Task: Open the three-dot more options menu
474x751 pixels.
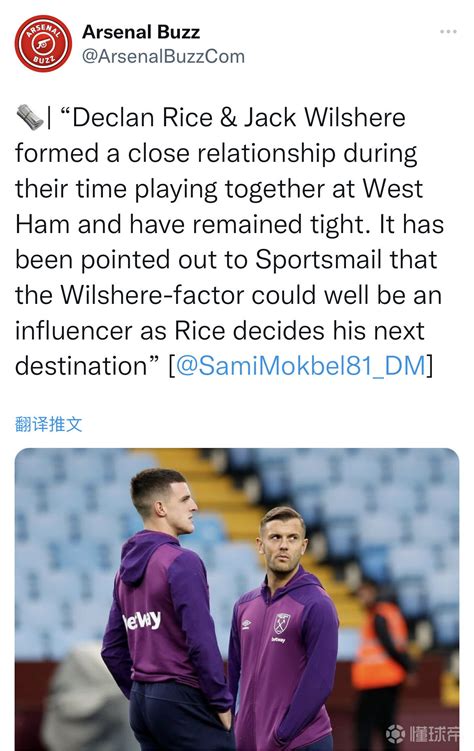Action: point(448,32)
